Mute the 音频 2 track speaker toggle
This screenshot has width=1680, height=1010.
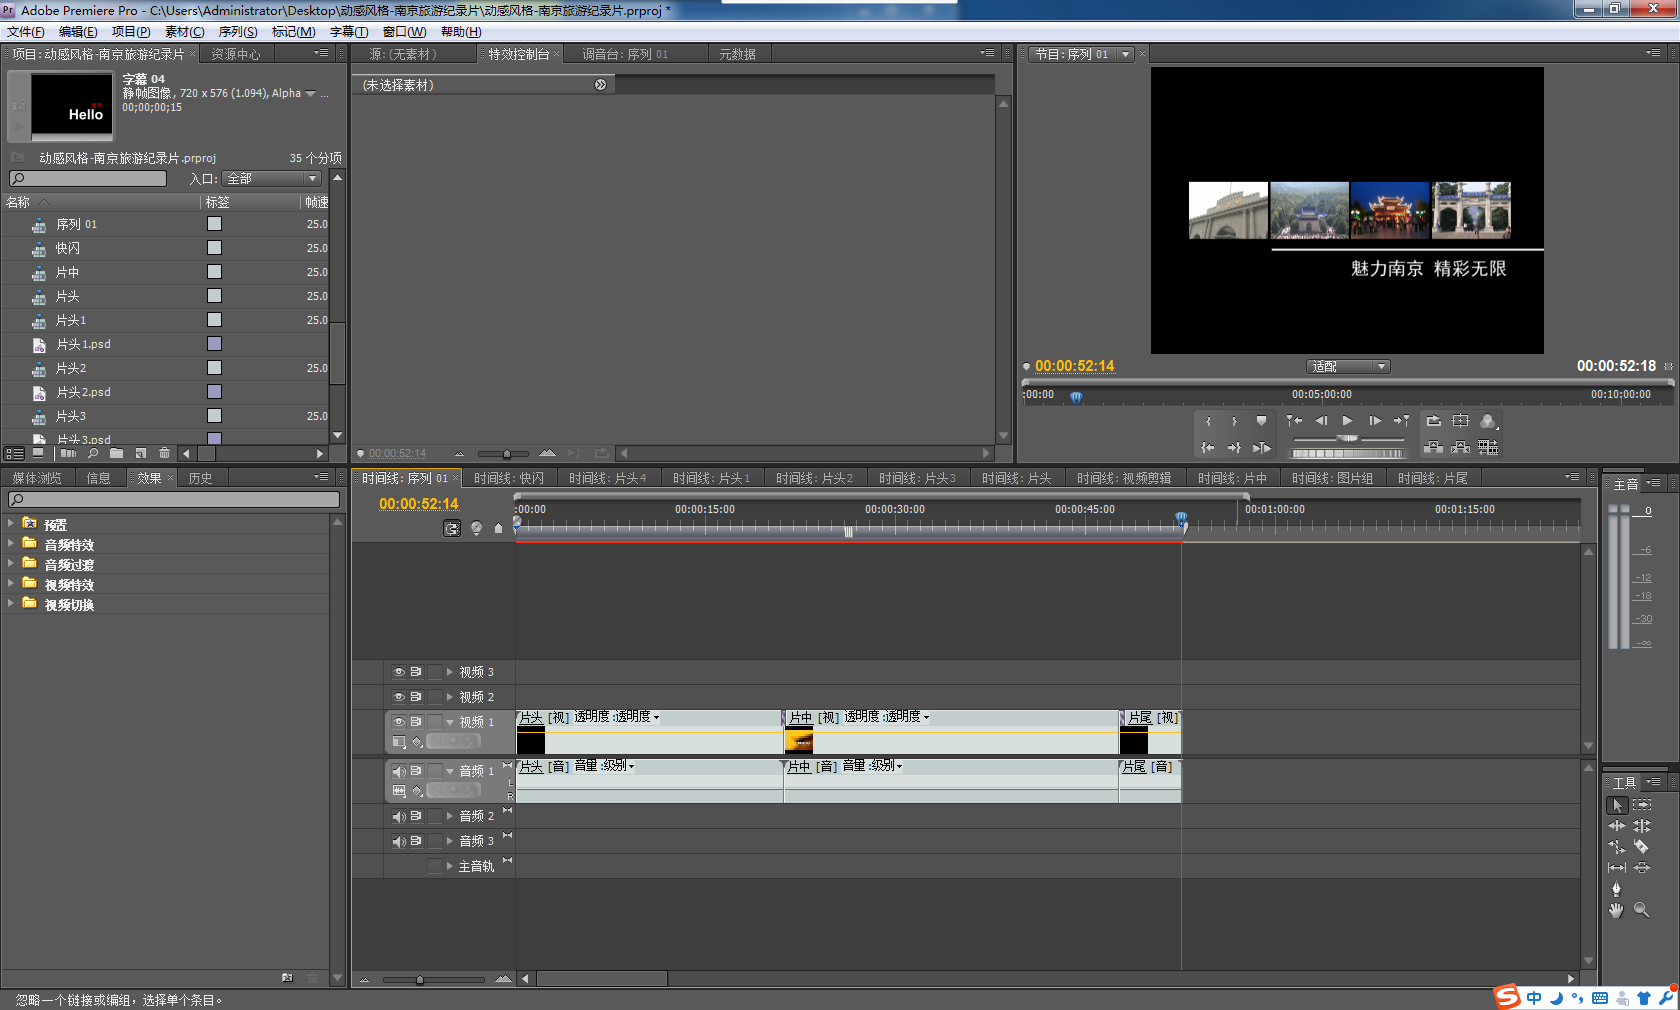(399, 816)
